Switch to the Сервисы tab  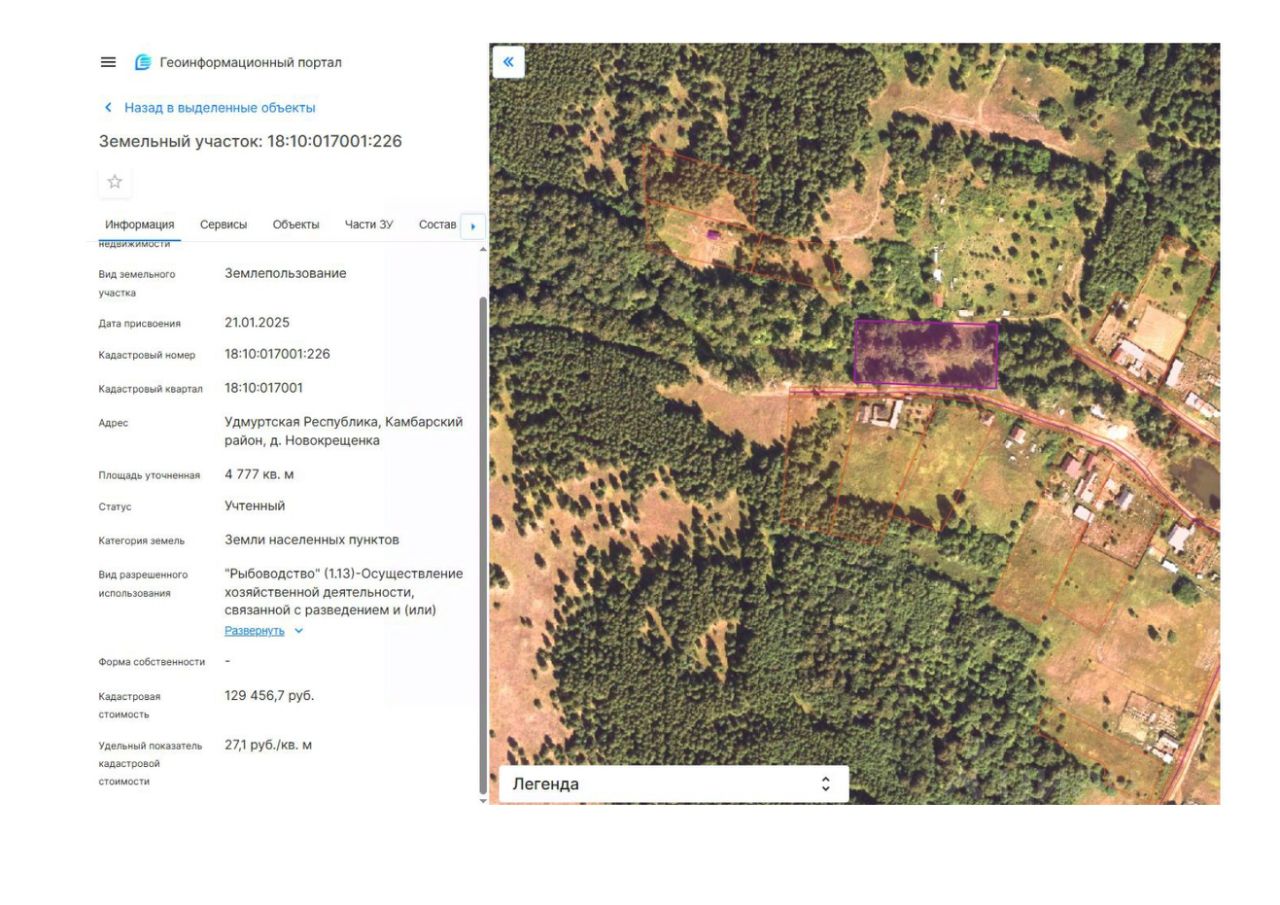[223, 224]
